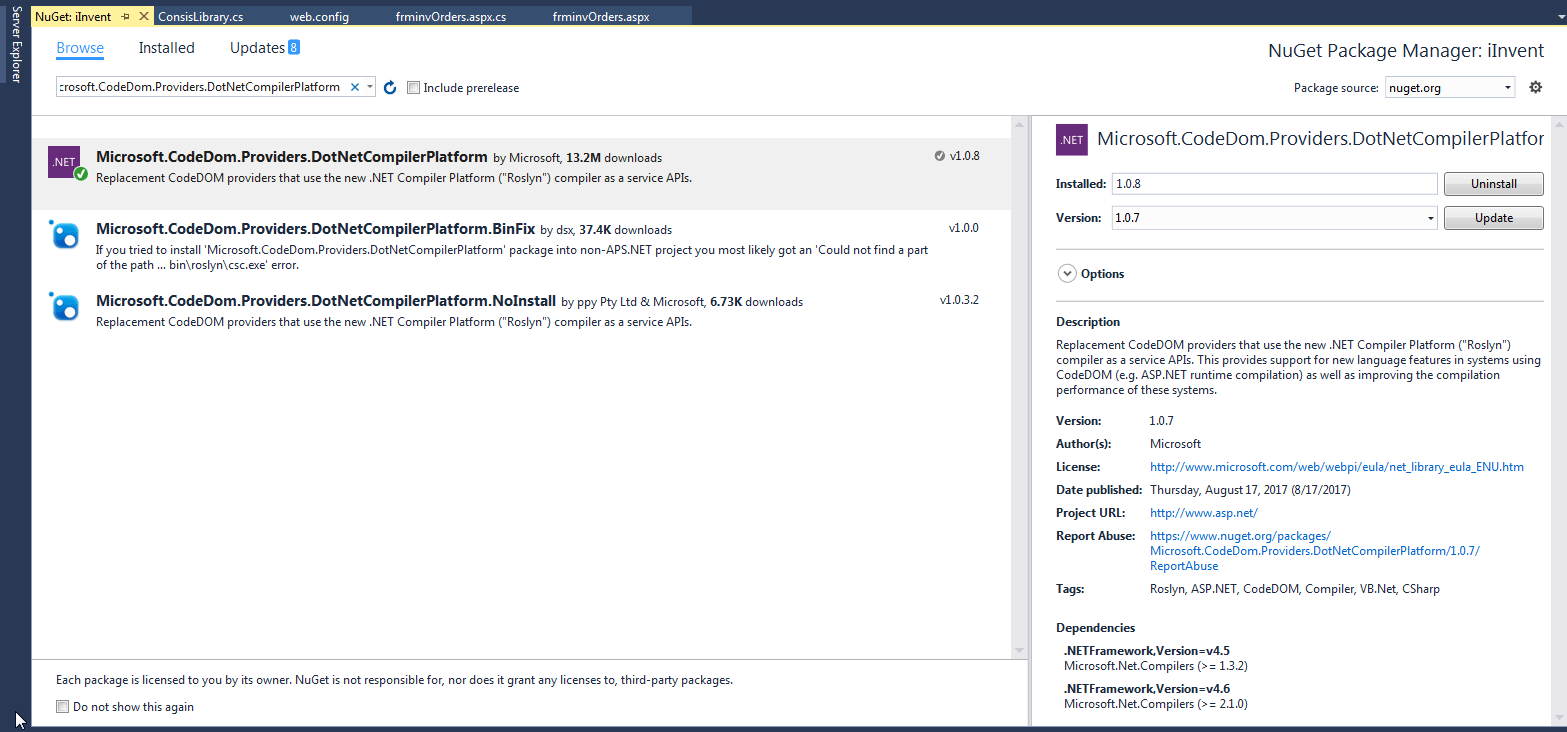Click the installed indicator beside v1.0.8

939,156
